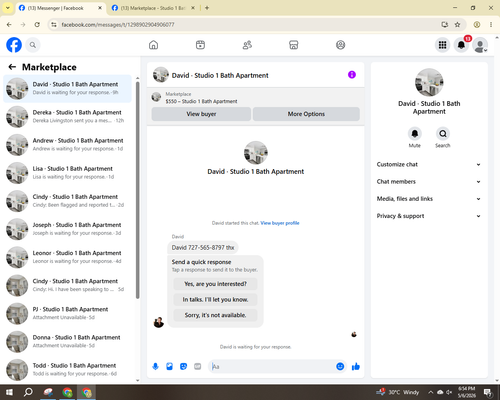500x400 pixels.
Task: Search in conversation
Action: pos(443,134)
